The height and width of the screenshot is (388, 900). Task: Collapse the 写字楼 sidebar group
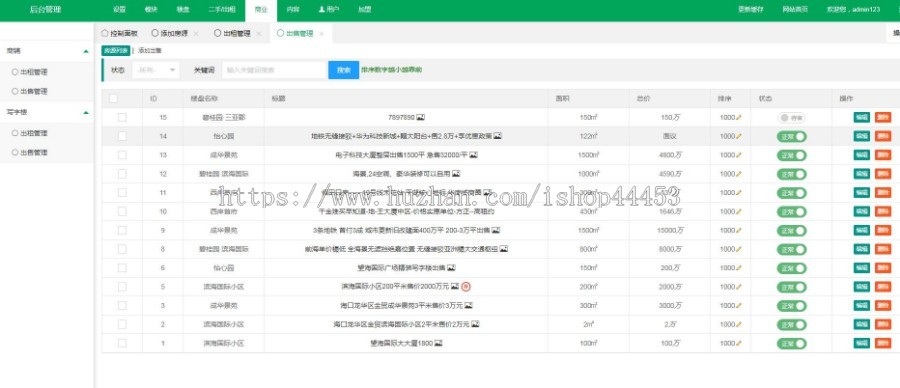coord(86,112)
